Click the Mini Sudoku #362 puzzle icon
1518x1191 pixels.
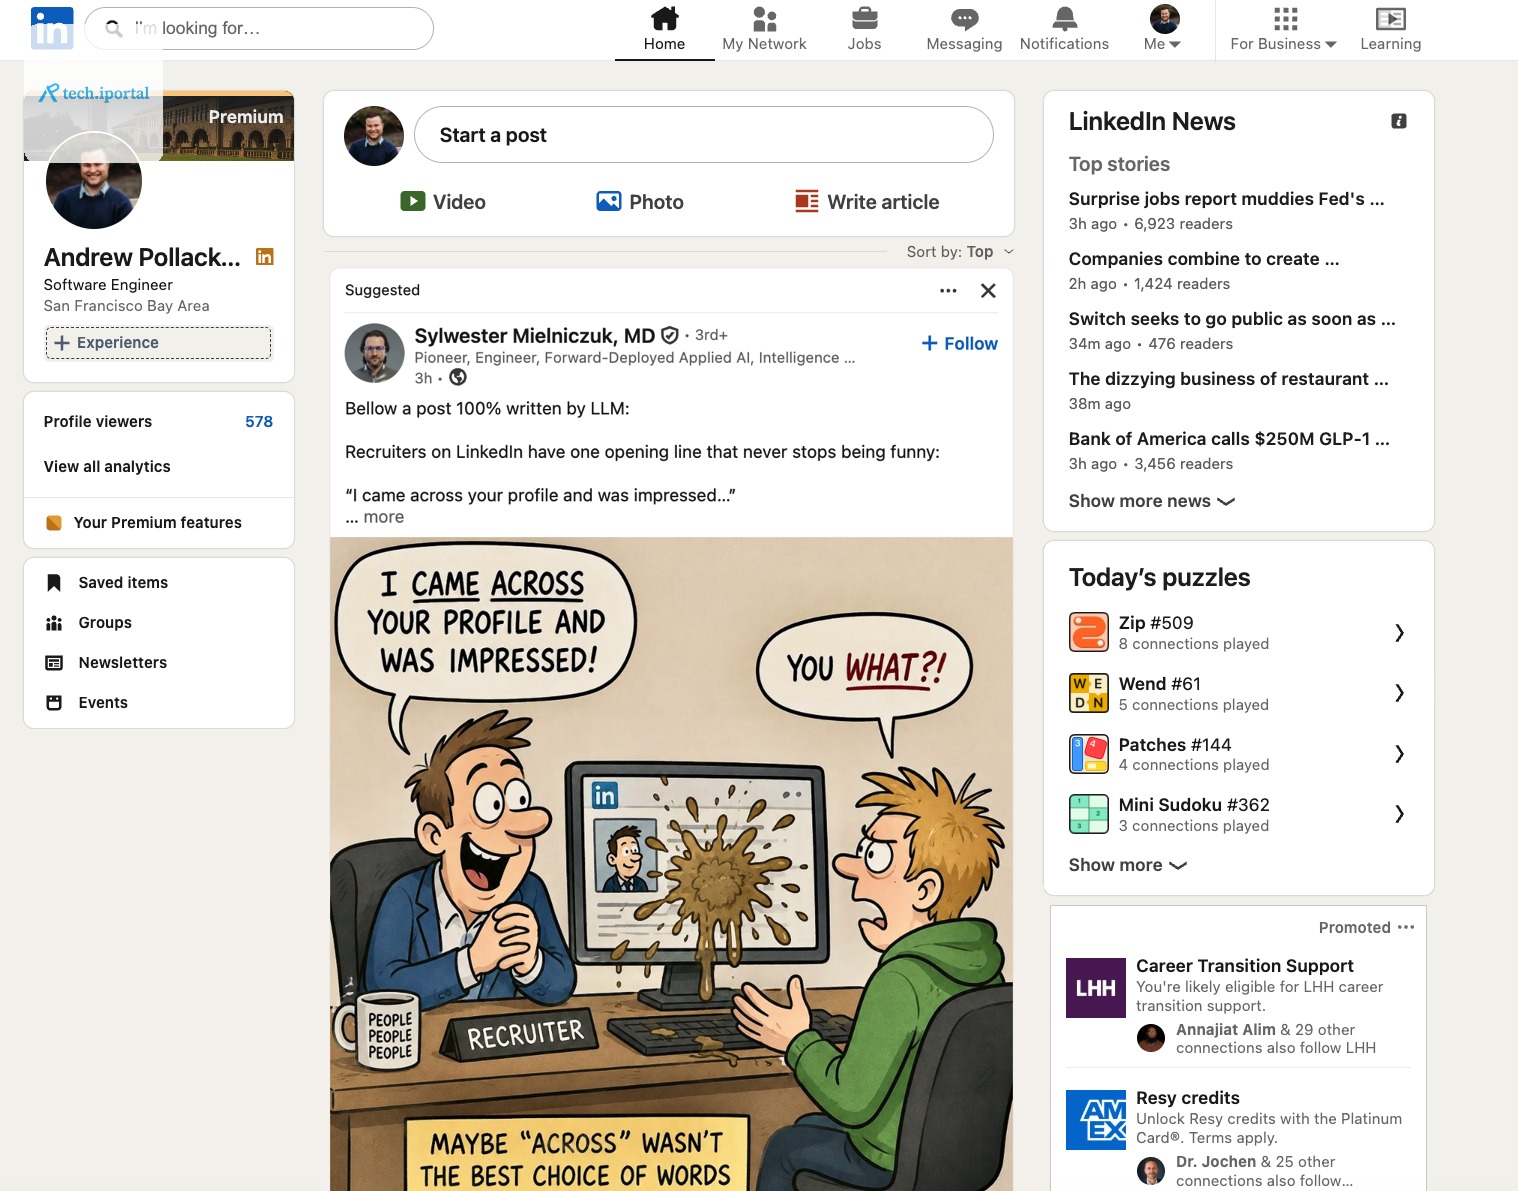point(1089,814)
